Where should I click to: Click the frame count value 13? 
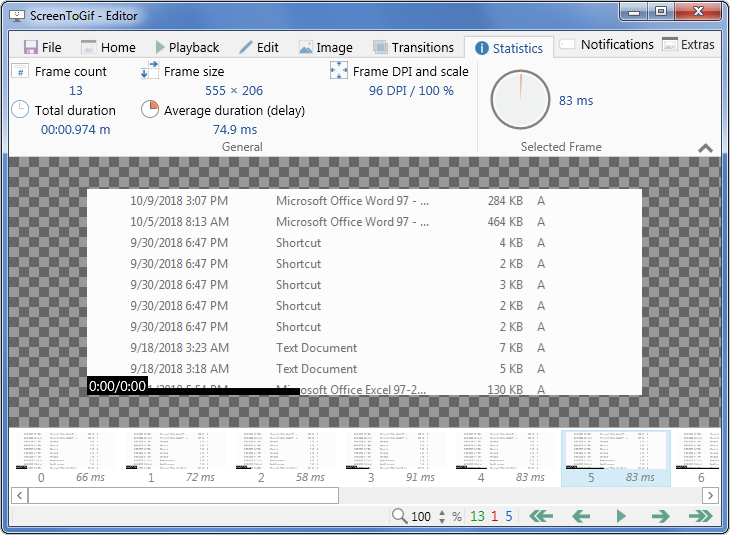point(76,91)
